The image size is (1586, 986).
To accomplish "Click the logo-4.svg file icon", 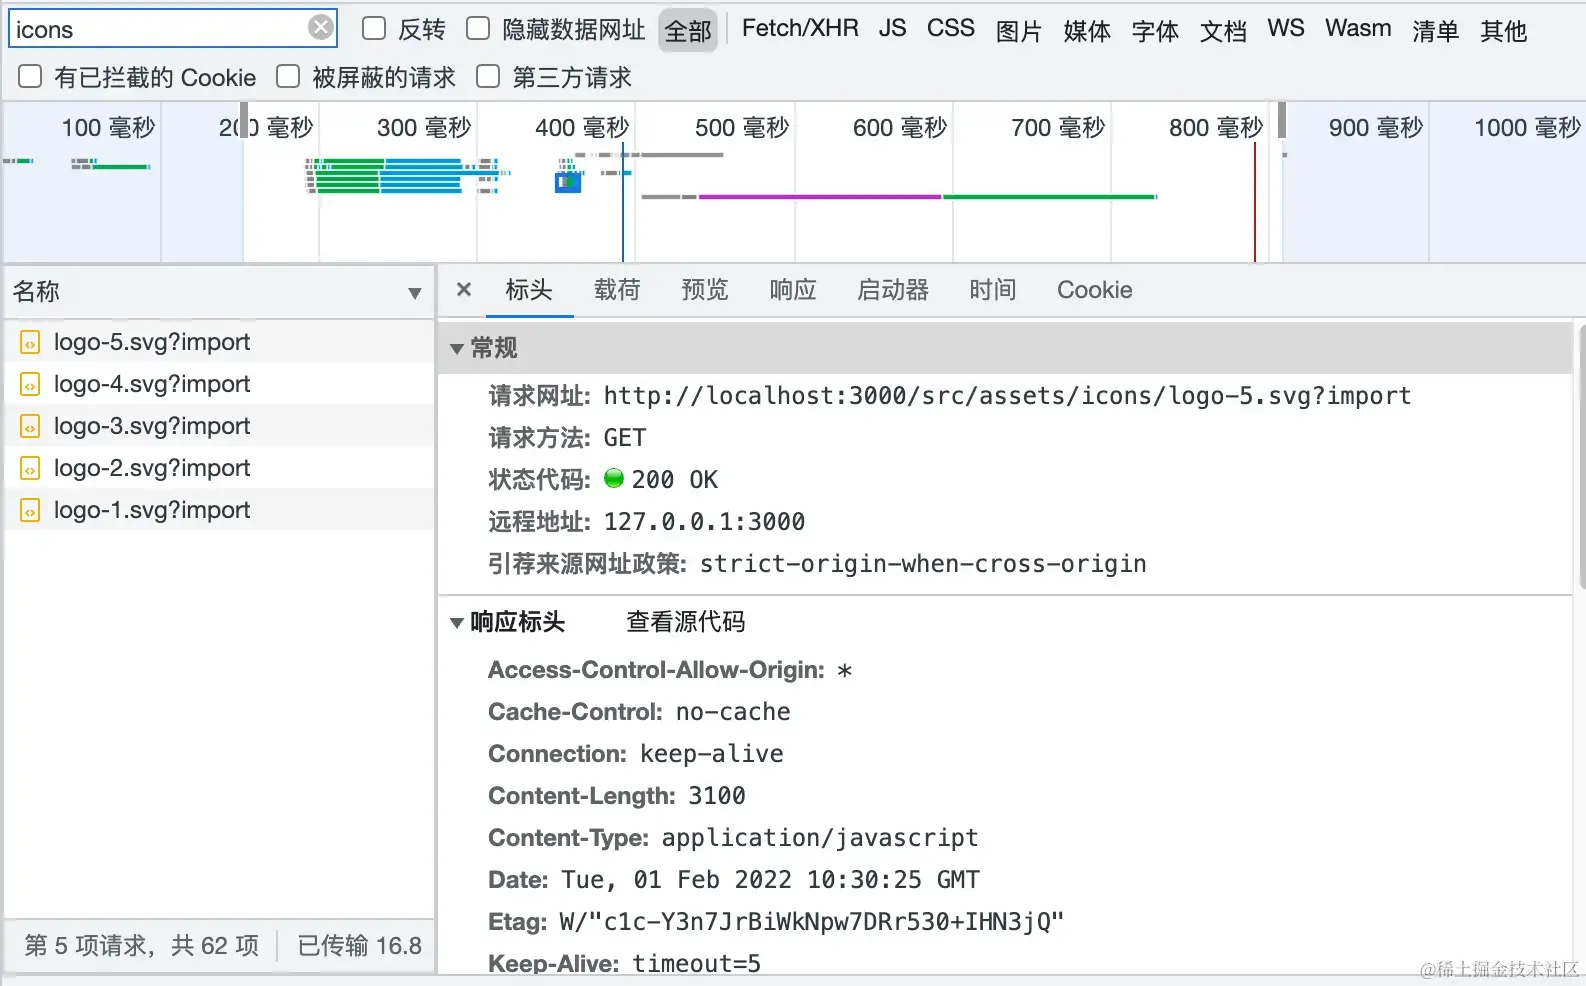I will (x=30, y=385).
